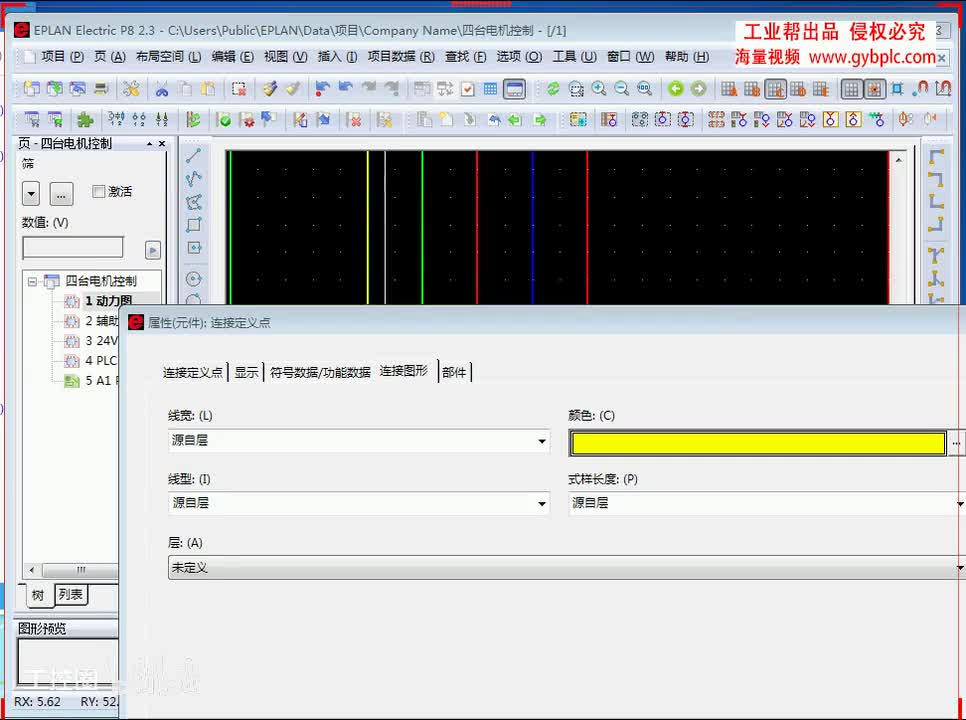966x720 pixels.
Task: Select grid E icon
Action: click(821, 89)
